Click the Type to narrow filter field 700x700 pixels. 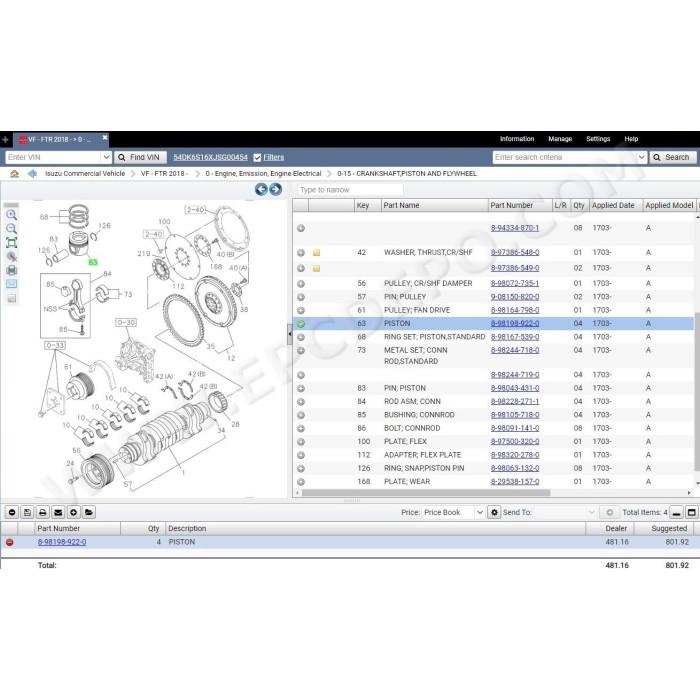[x=350, y=190]
